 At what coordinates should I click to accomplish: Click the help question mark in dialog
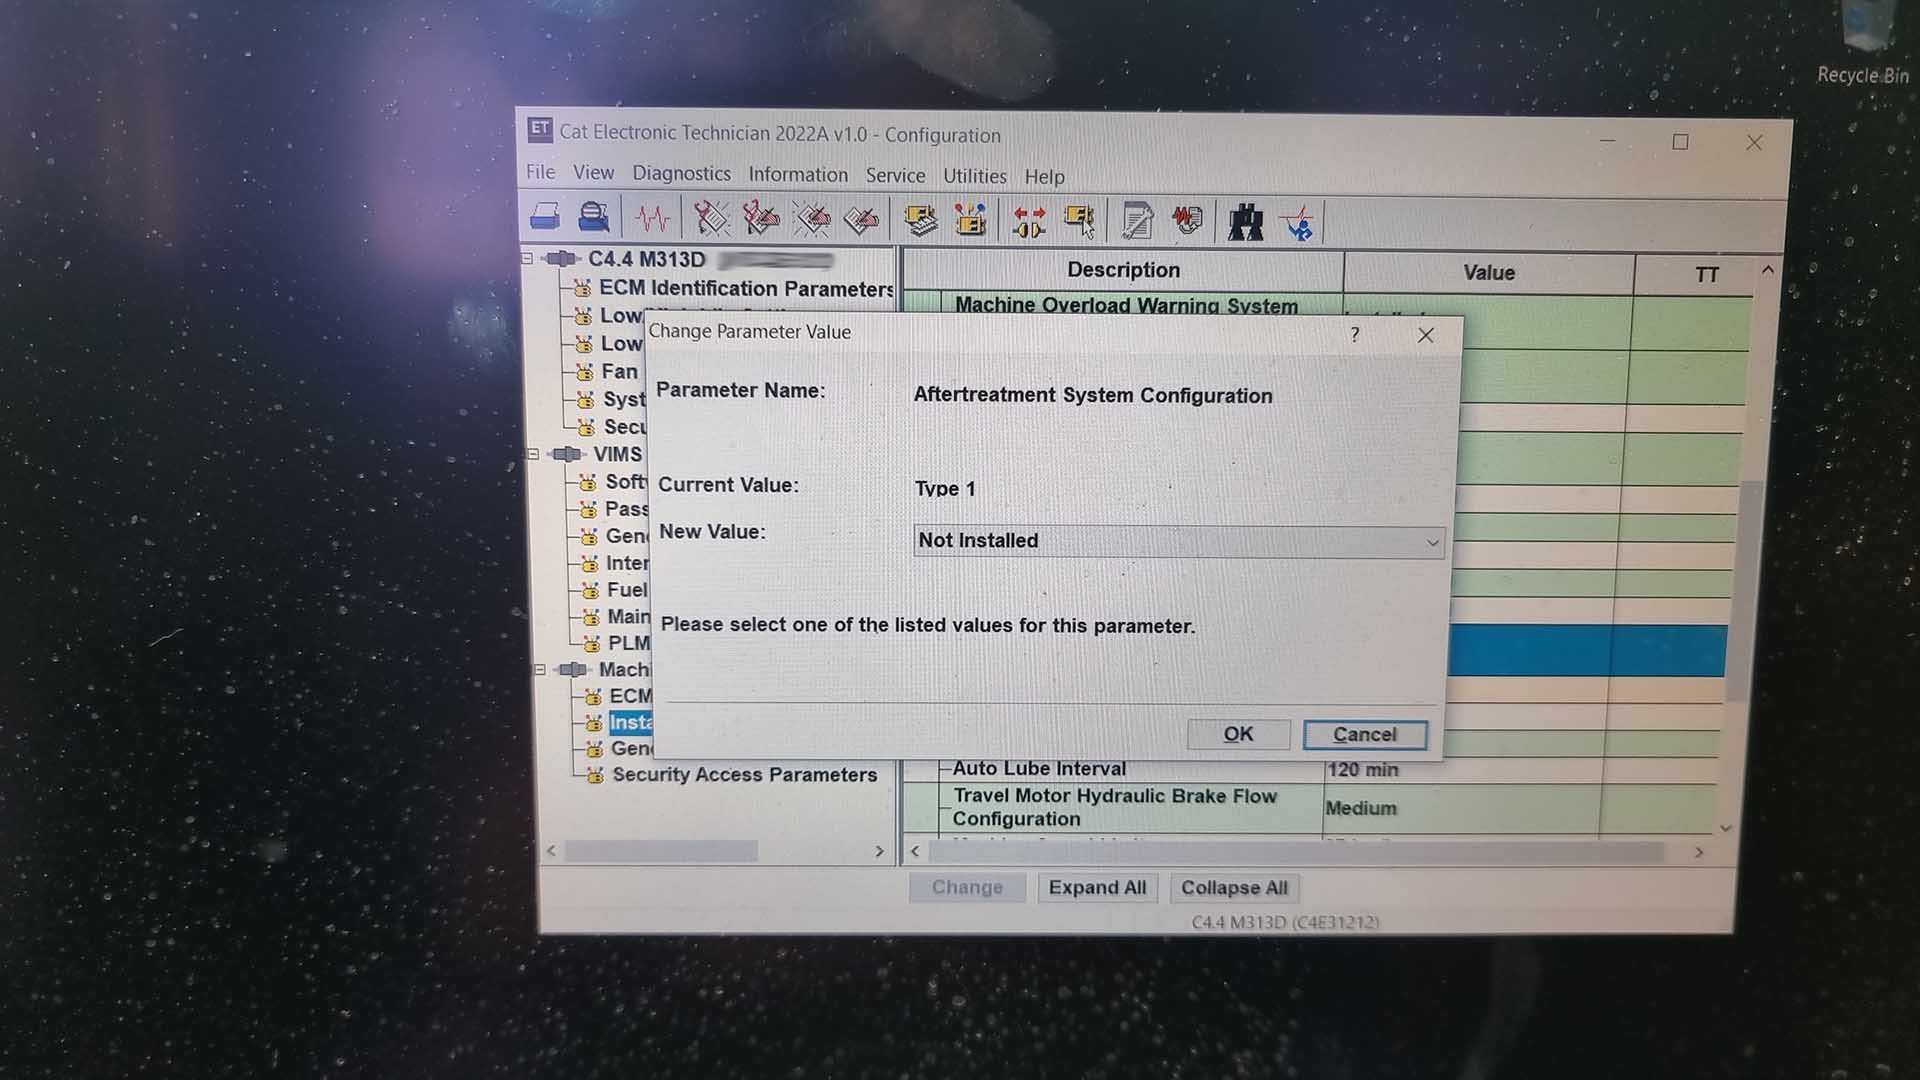tap(1355, 334)
